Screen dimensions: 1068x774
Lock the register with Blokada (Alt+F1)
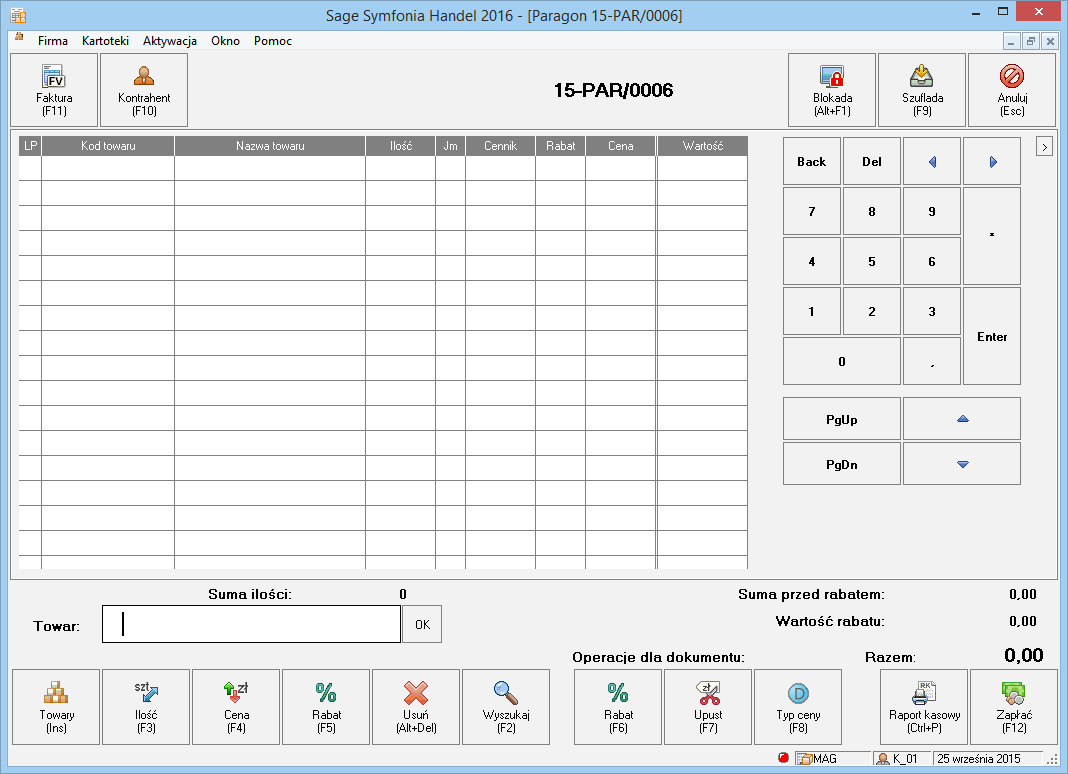click(x=832, y=90)
